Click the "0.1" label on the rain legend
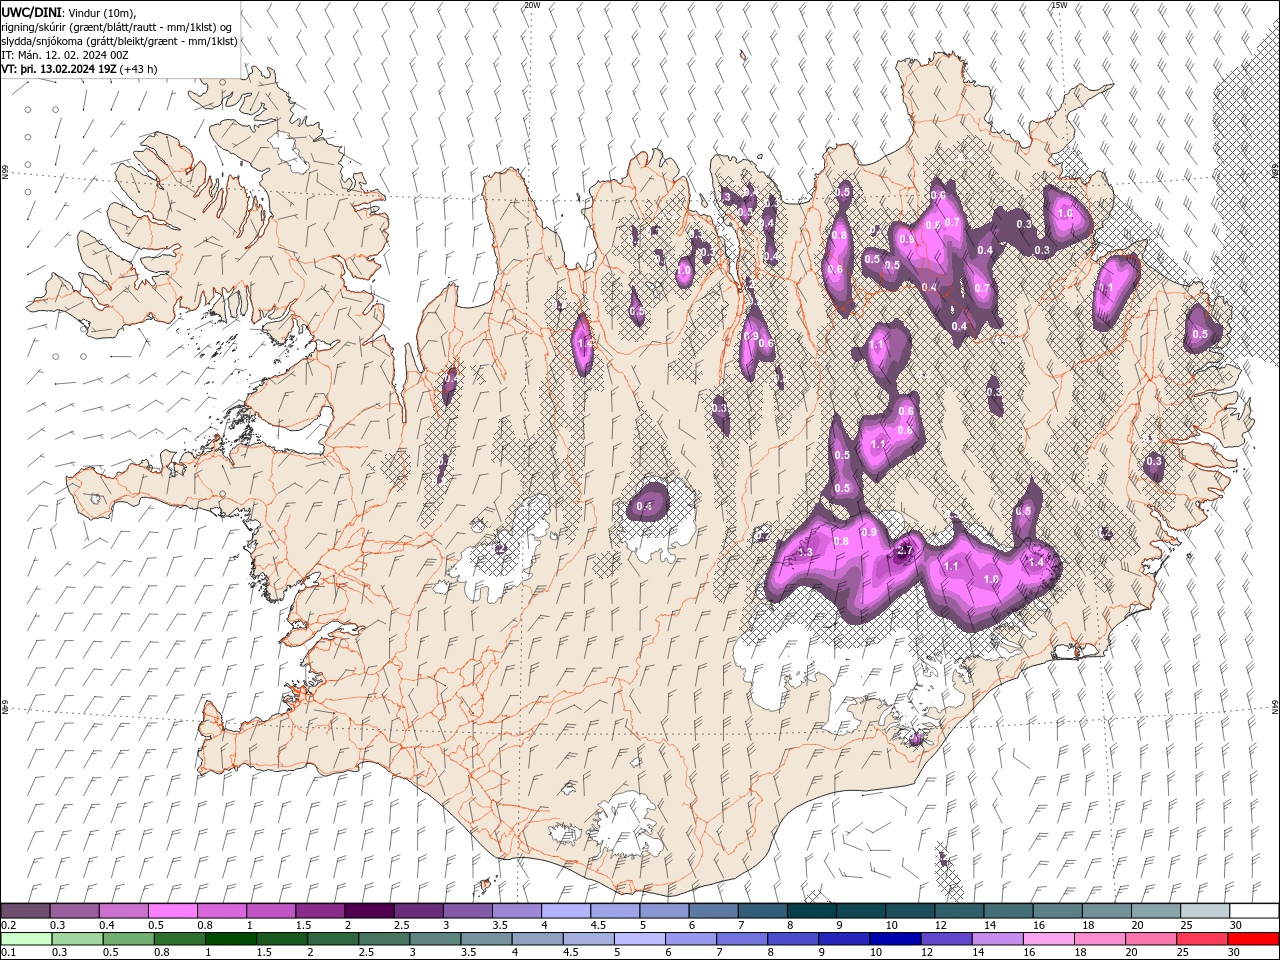Viewport: 1280px width, 960px height. 7,953
